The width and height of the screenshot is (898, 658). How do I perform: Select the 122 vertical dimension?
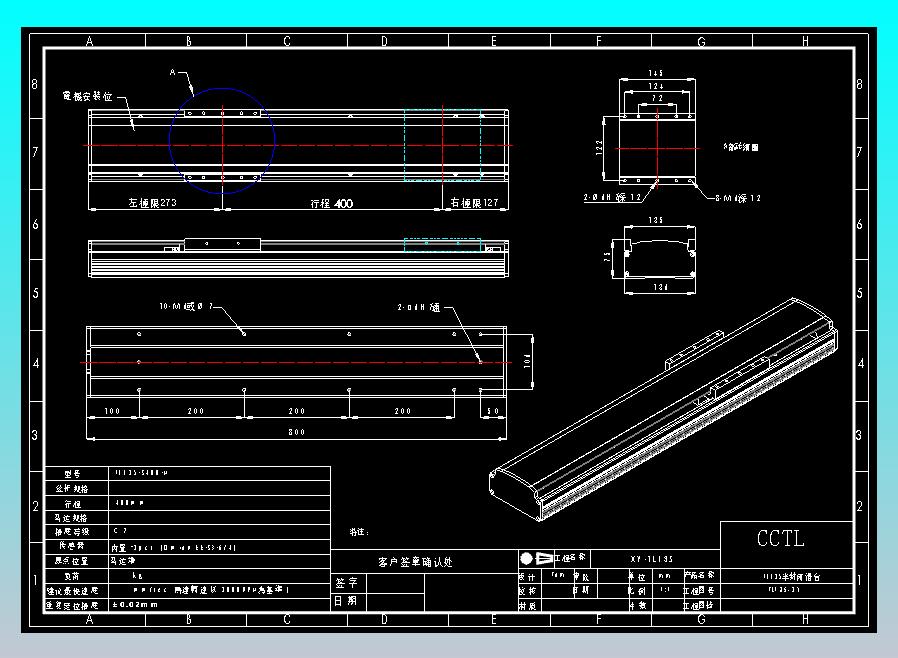599,148
